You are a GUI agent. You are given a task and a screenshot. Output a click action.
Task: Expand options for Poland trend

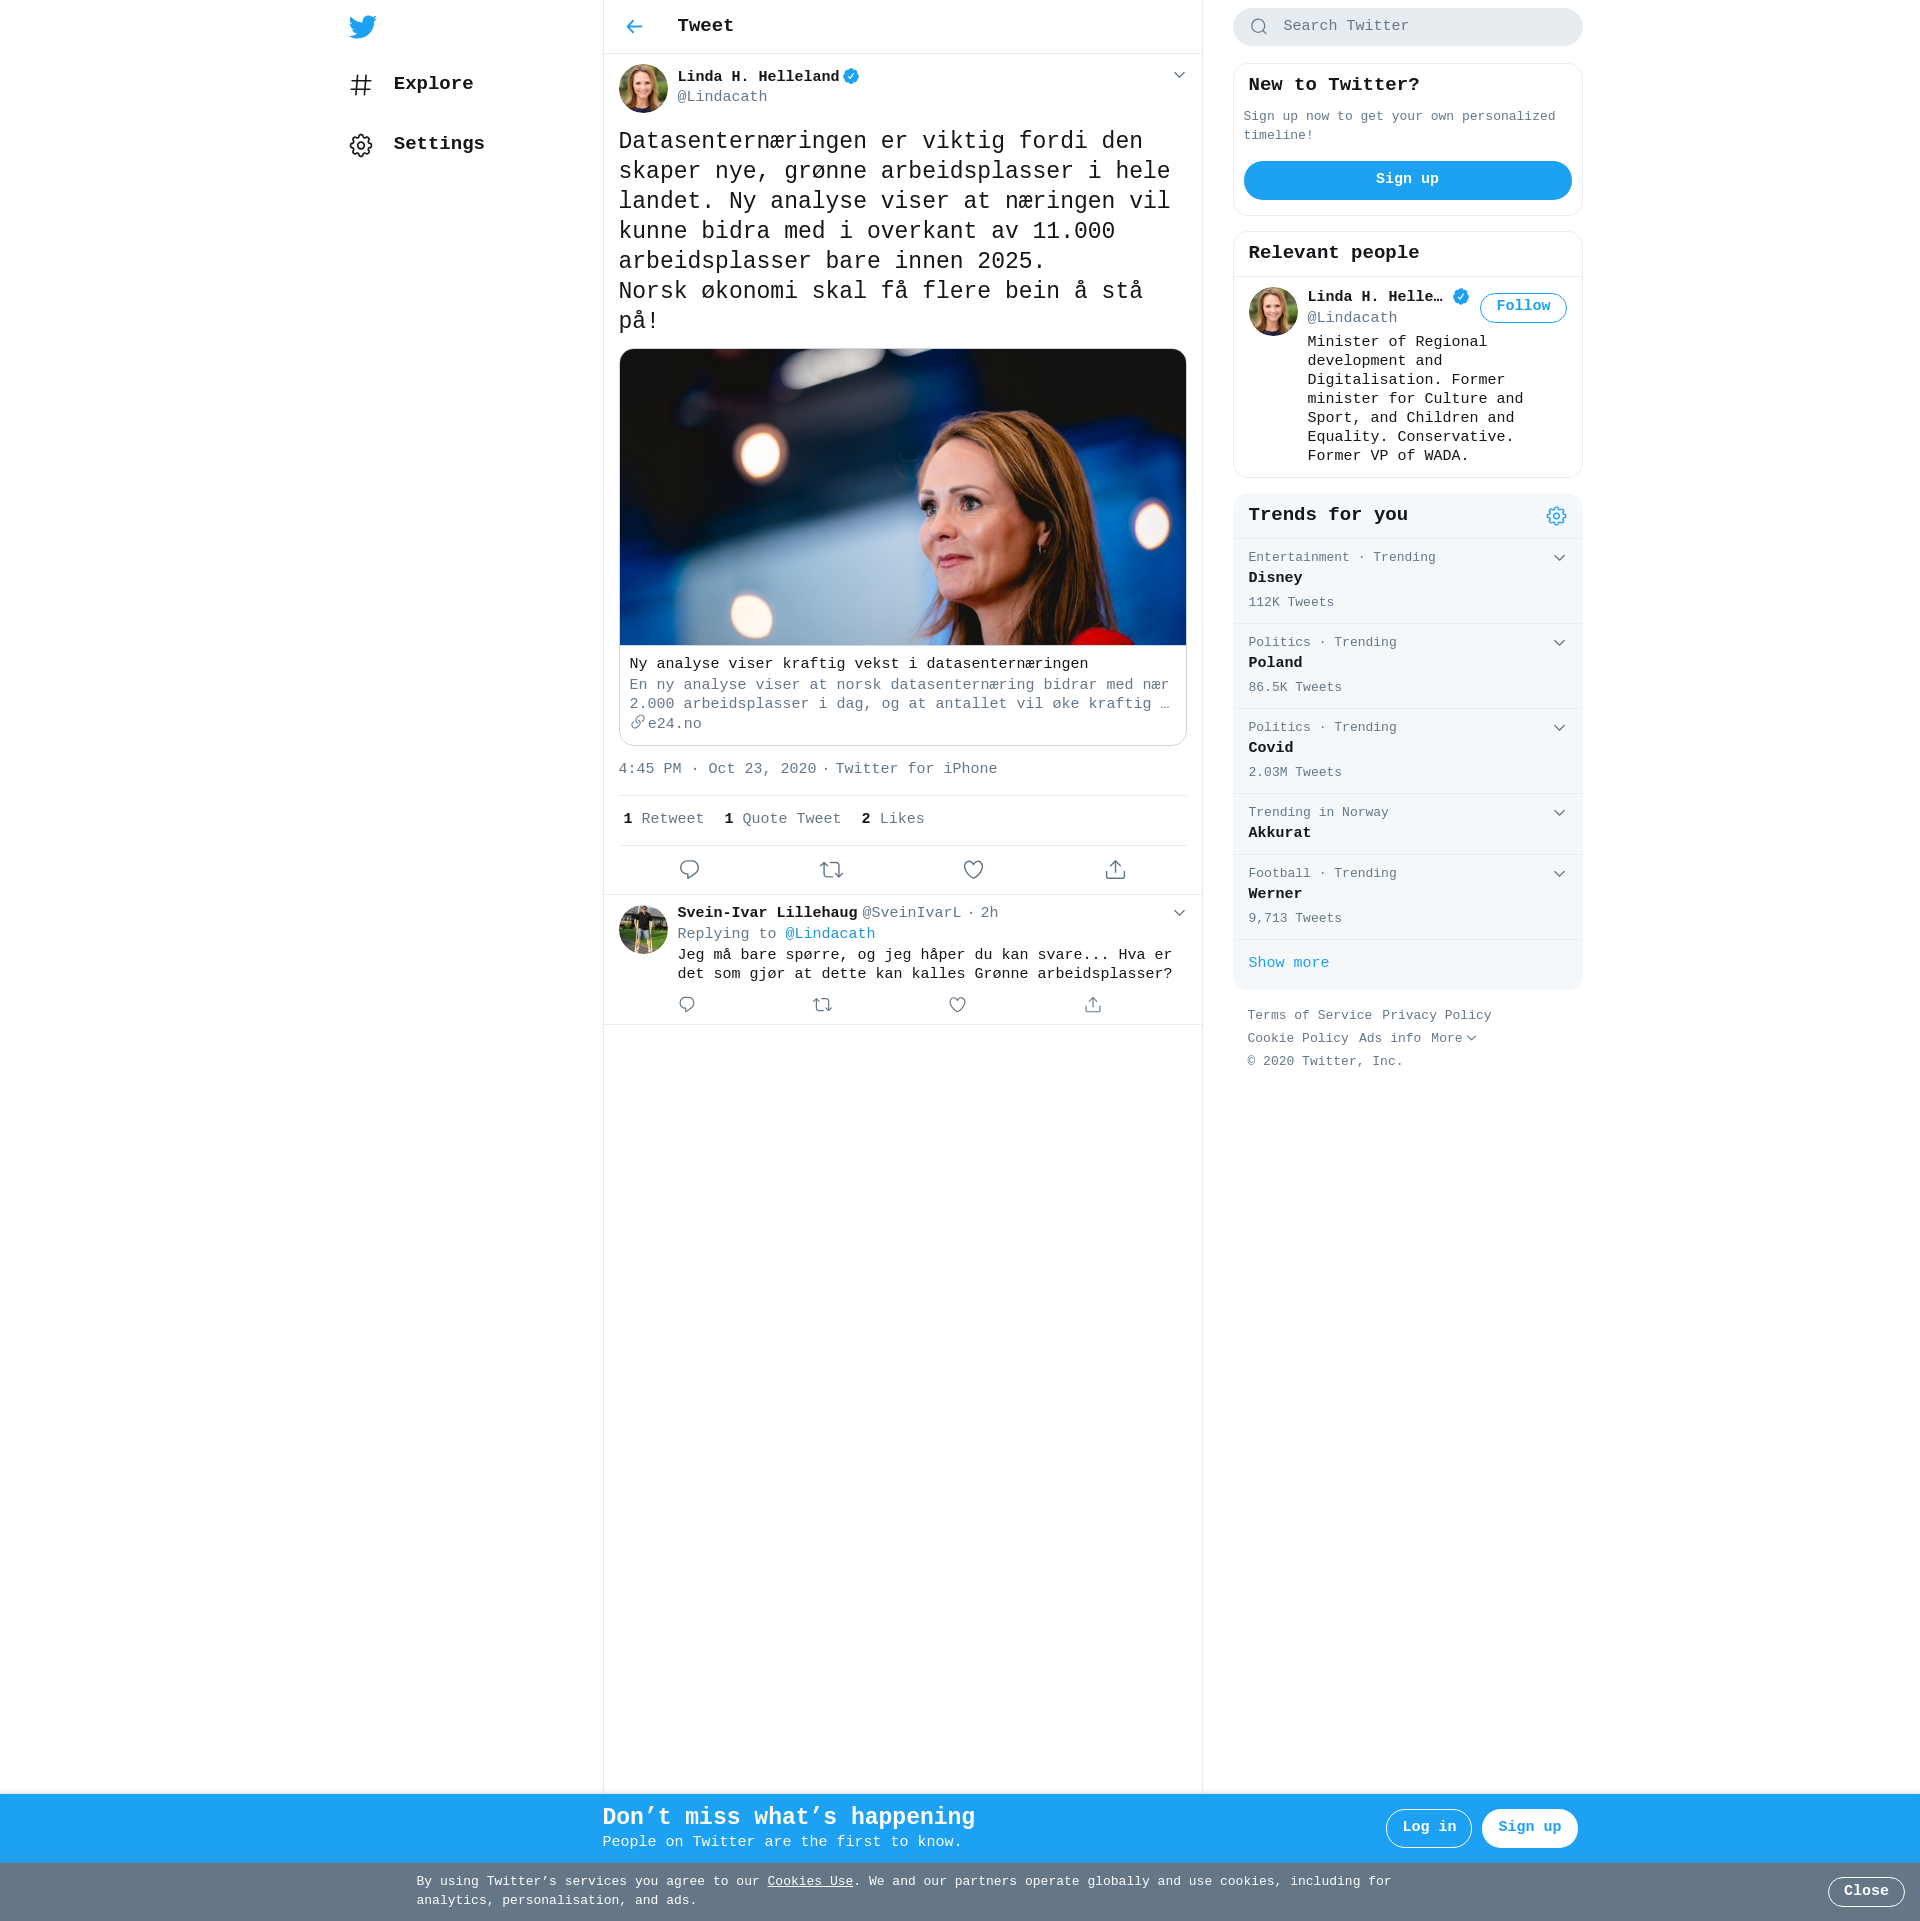coord(1559,643)
